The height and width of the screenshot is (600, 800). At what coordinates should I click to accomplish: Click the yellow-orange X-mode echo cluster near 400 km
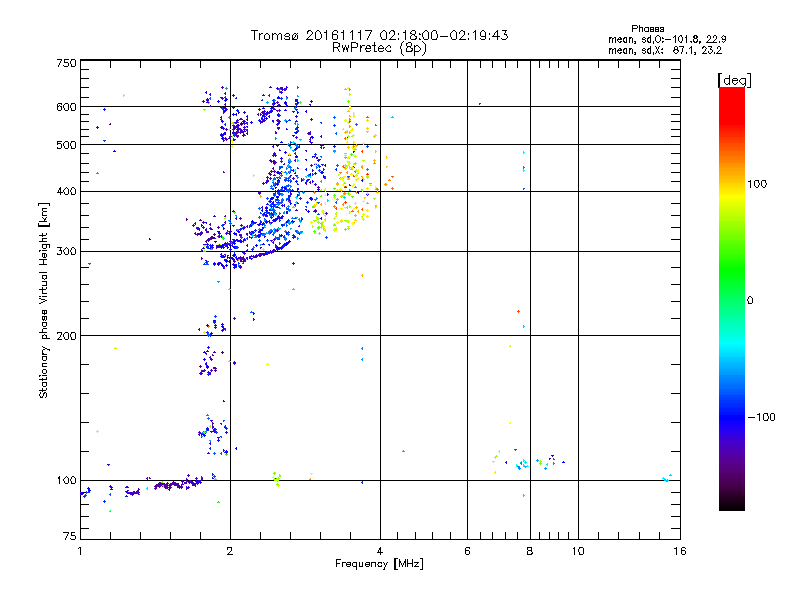352,189
